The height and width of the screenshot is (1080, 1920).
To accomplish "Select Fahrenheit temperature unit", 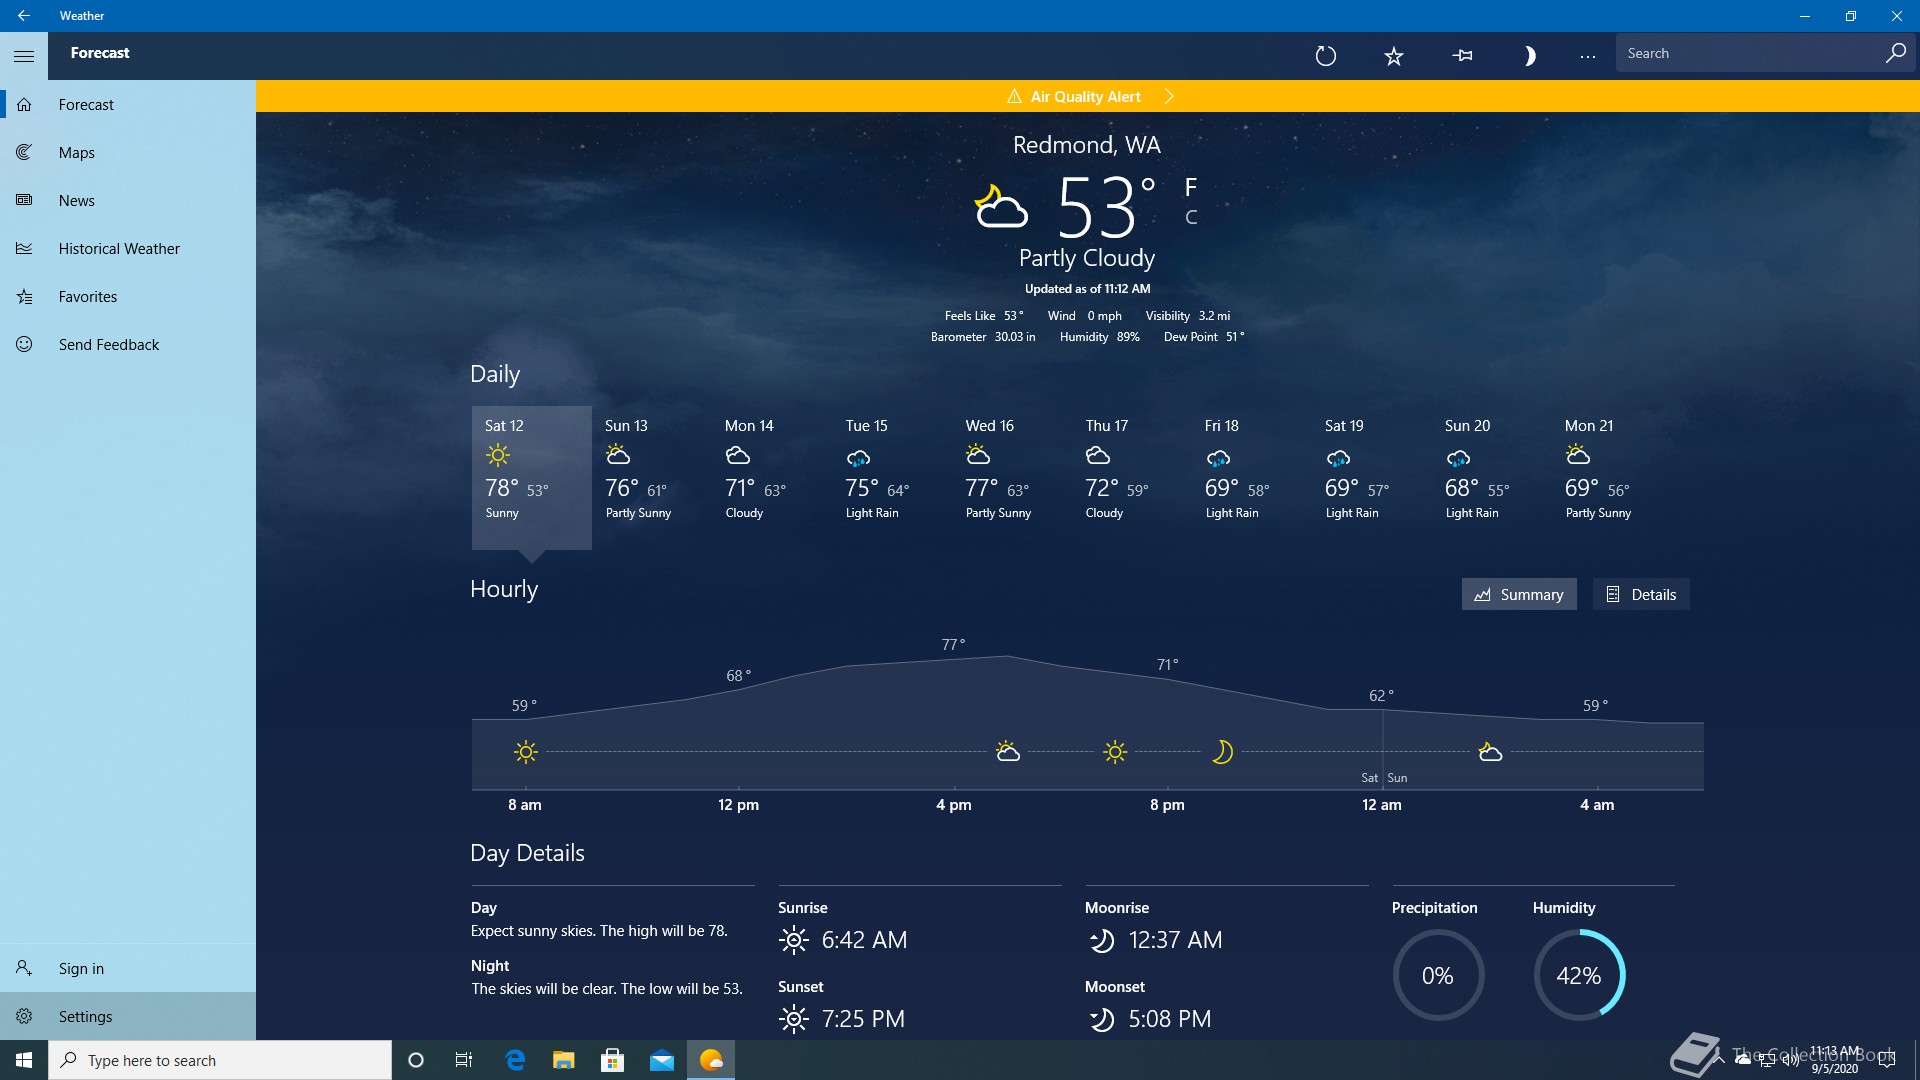I will [1191, 187].
